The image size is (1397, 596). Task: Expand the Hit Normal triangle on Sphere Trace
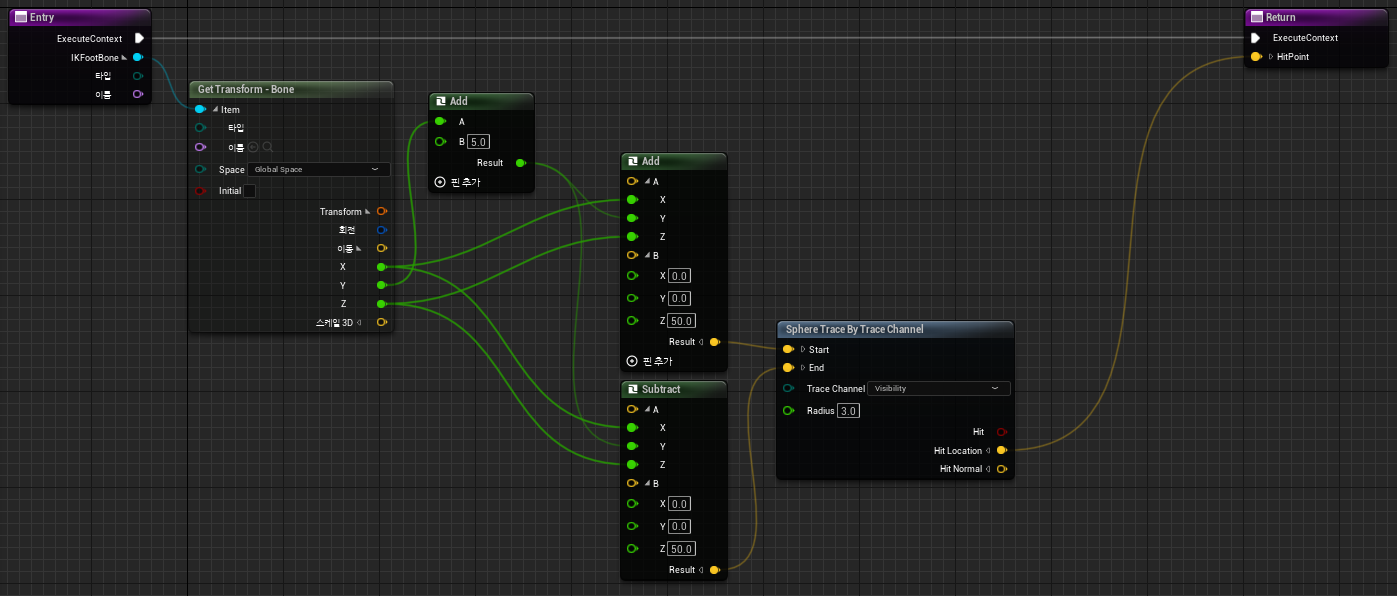[x=988, y=468]
